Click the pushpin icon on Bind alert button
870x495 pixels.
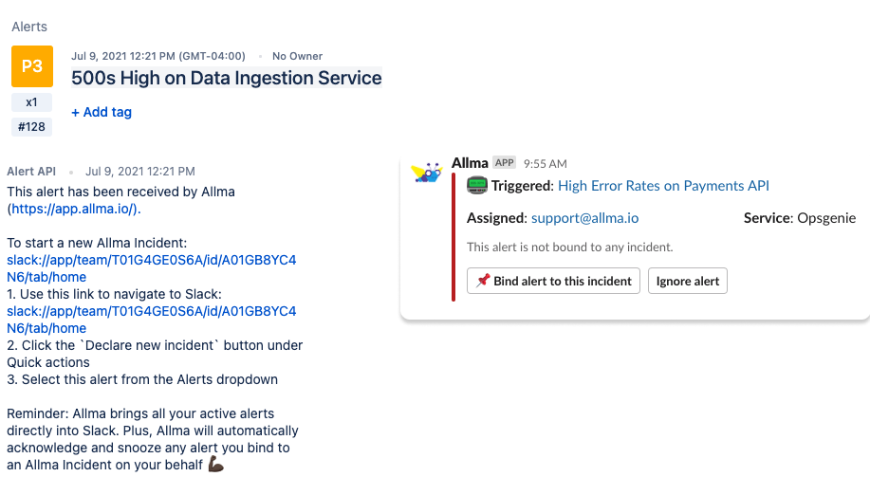coord(483,281)
